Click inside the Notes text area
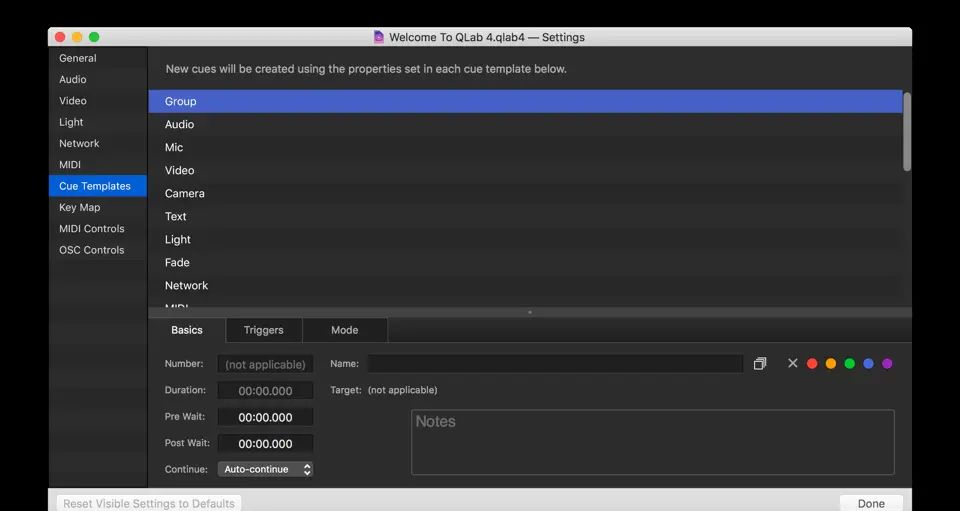This screenshot has height=511, width=960. click(653, 442)
